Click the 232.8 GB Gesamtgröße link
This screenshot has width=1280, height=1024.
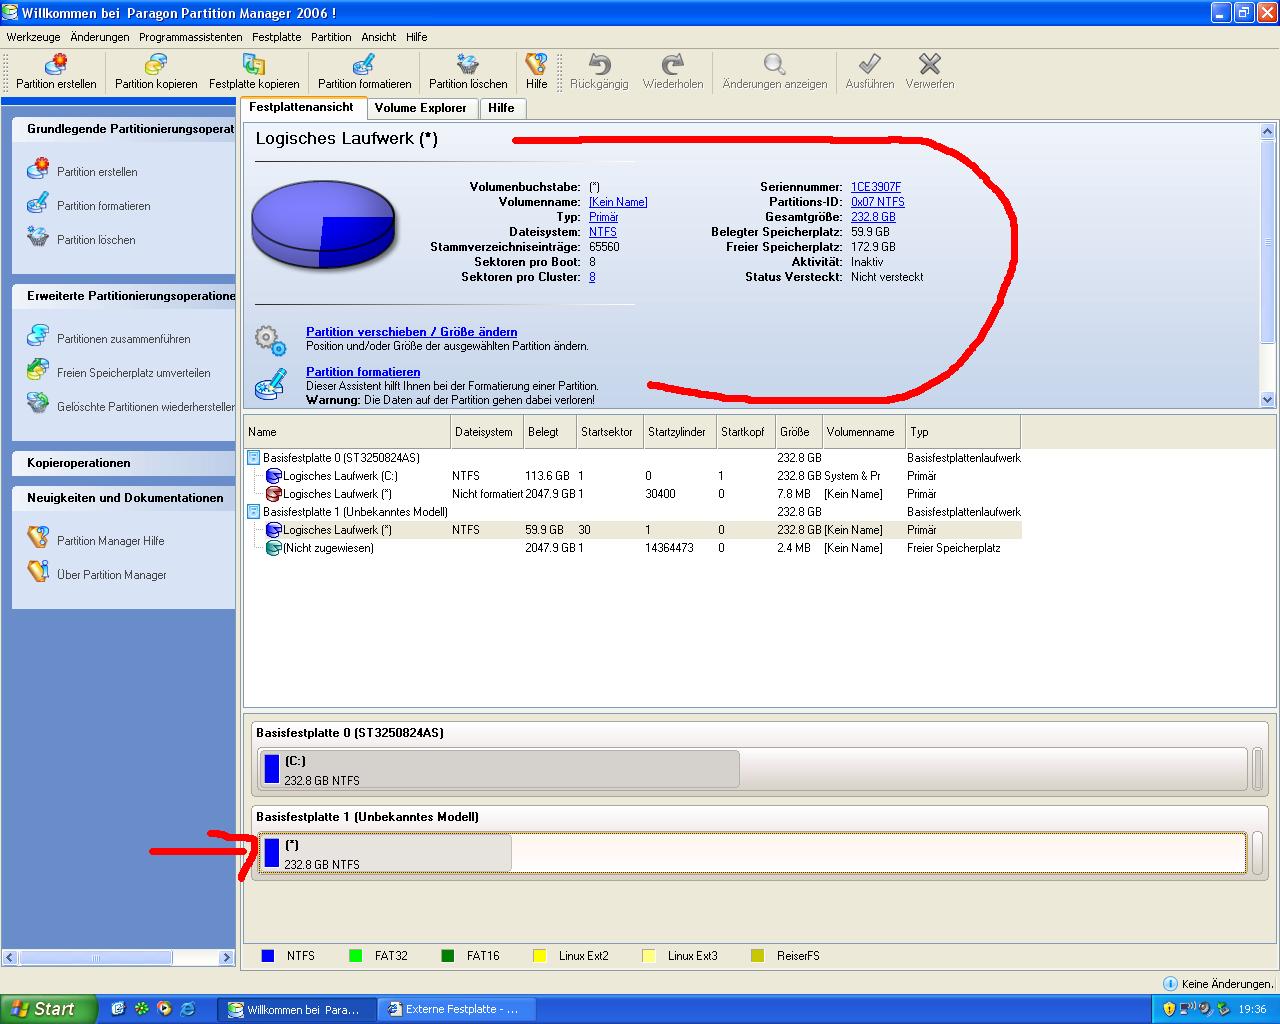tap(873, 217)
